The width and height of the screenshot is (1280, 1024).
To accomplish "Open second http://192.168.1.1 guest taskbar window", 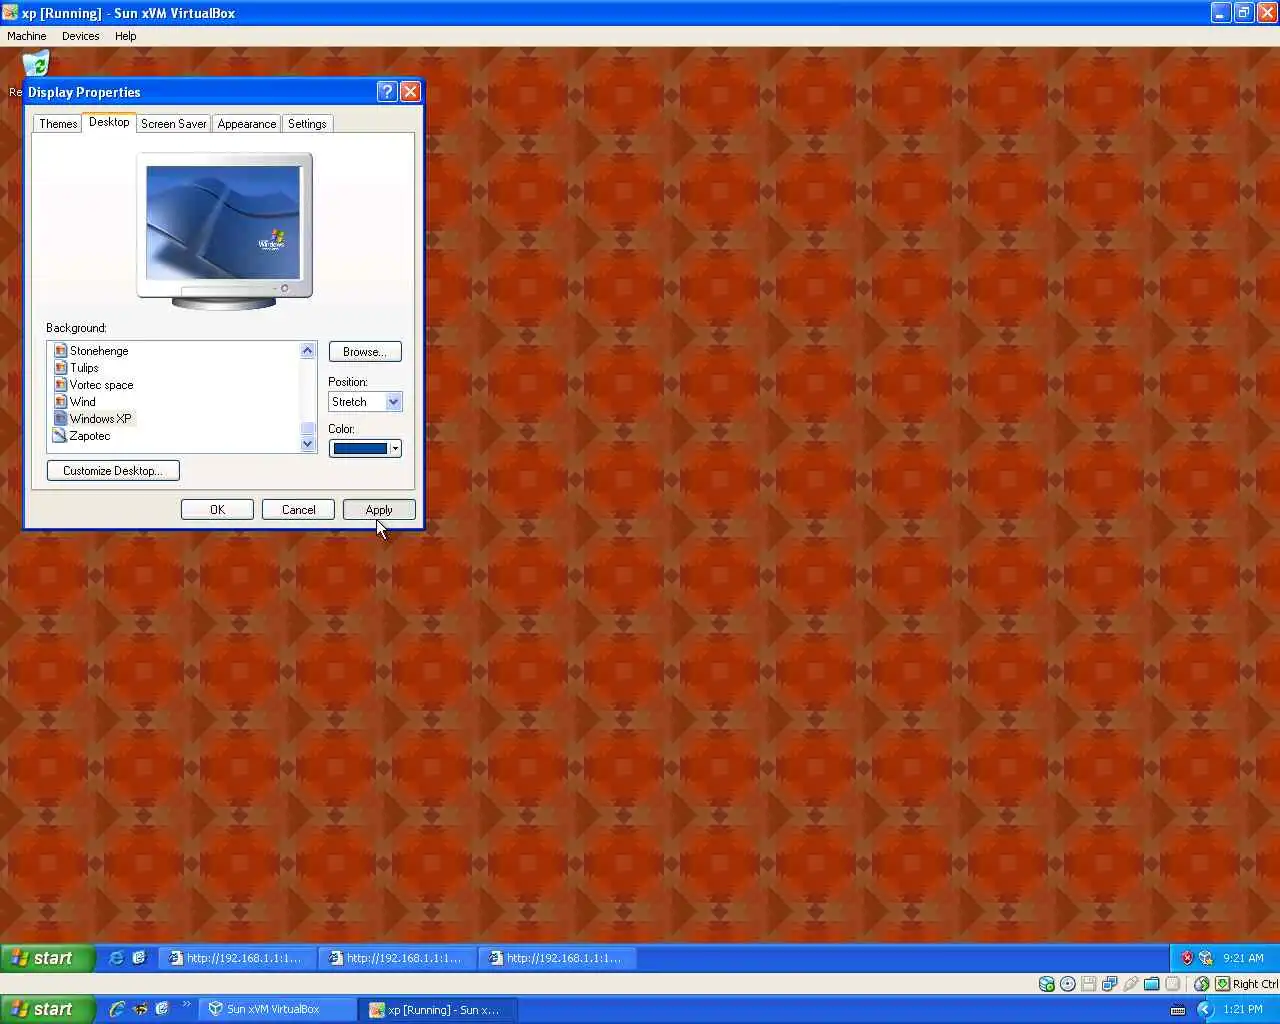I will tap(397, 958).
